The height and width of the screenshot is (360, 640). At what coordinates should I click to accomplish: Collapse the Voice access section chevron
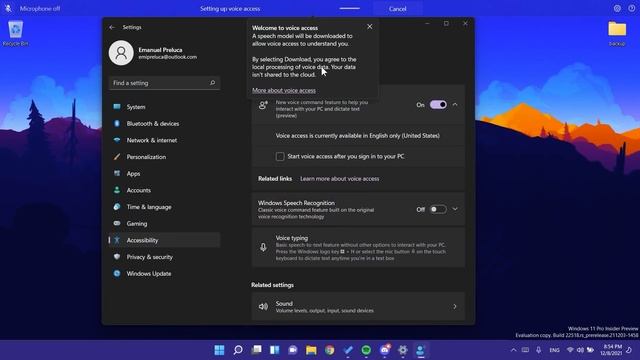(x=455, y=105)
